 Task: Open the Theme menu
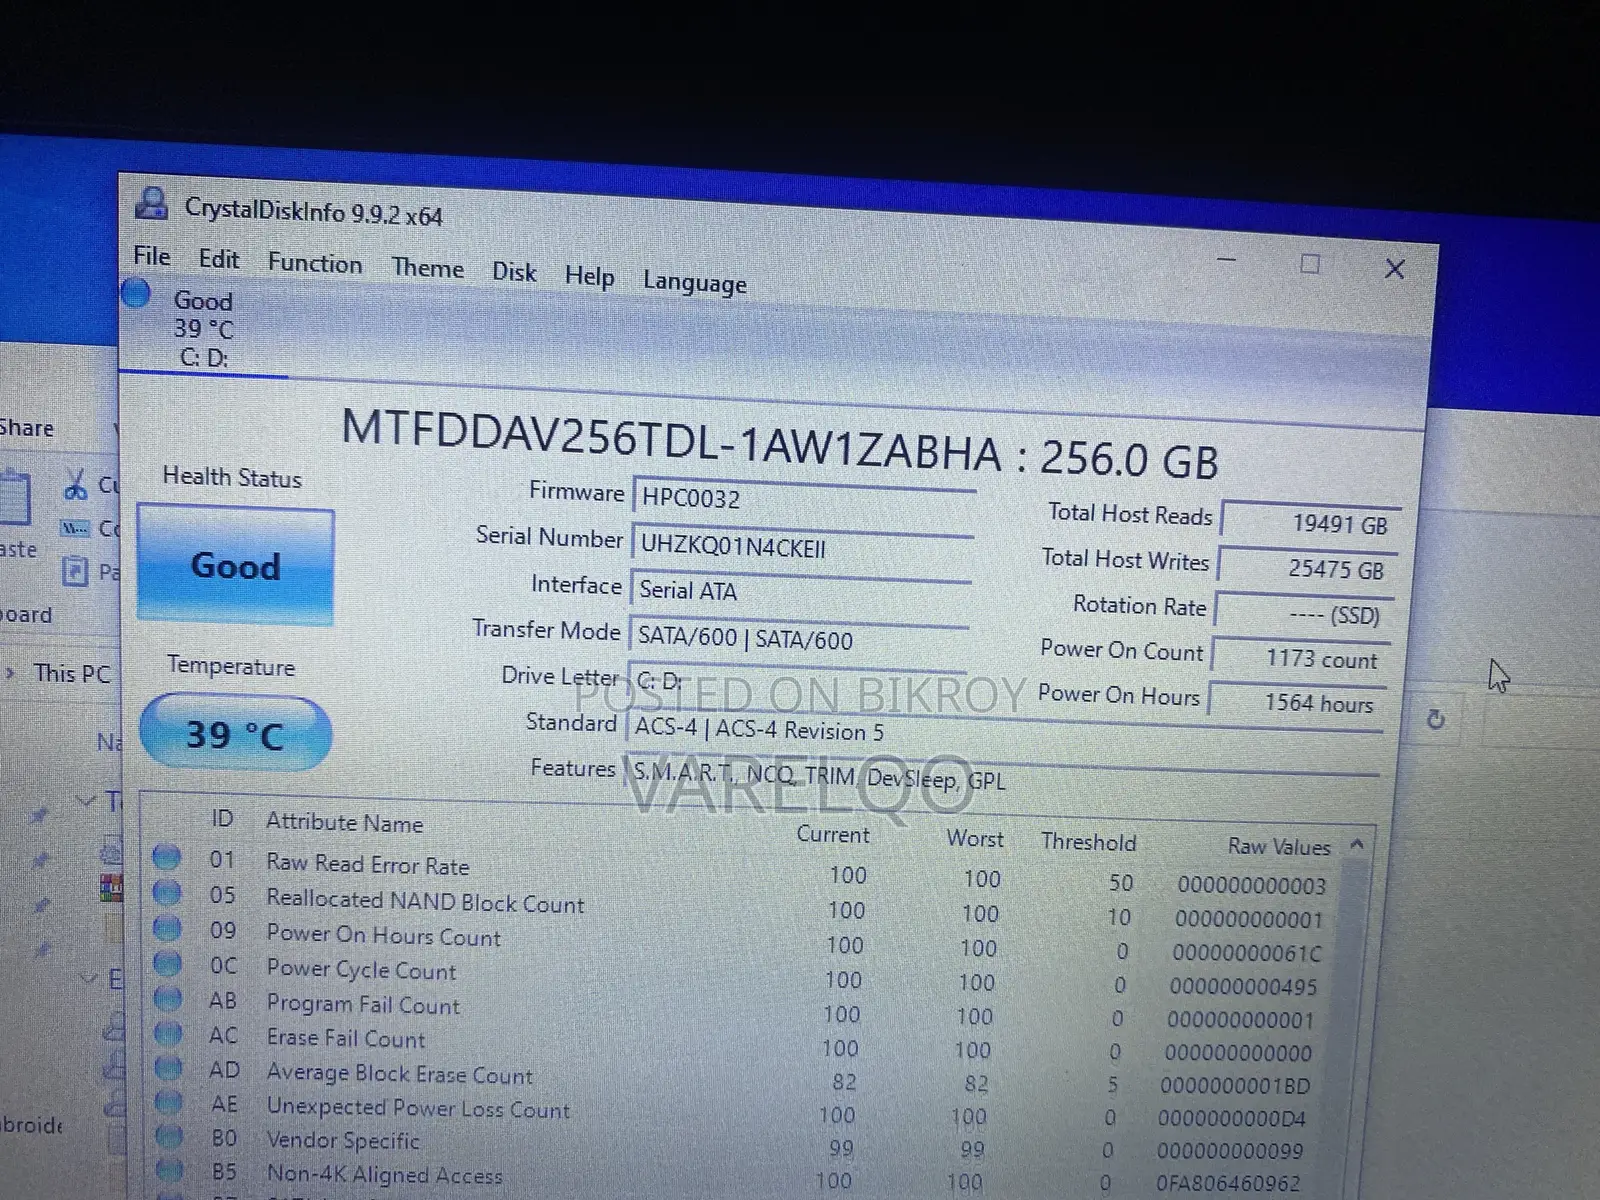428,268
